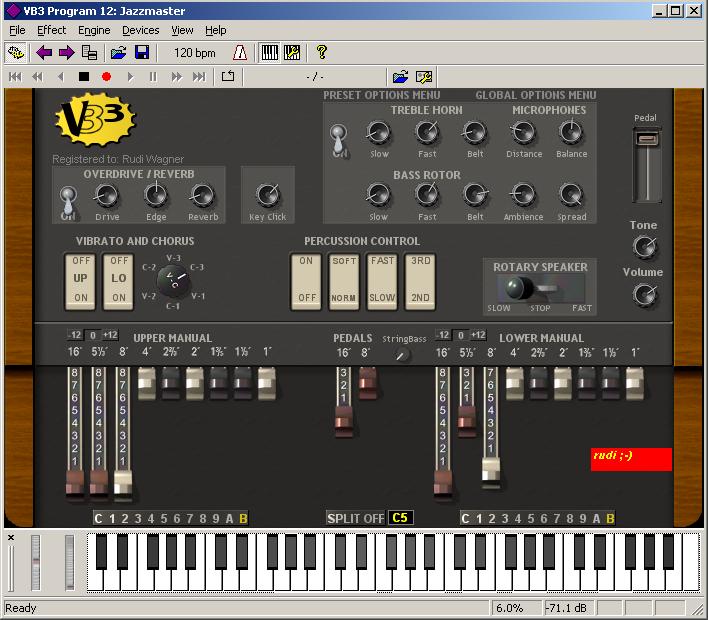Toggle percussion ON/OFF tab

306,281
